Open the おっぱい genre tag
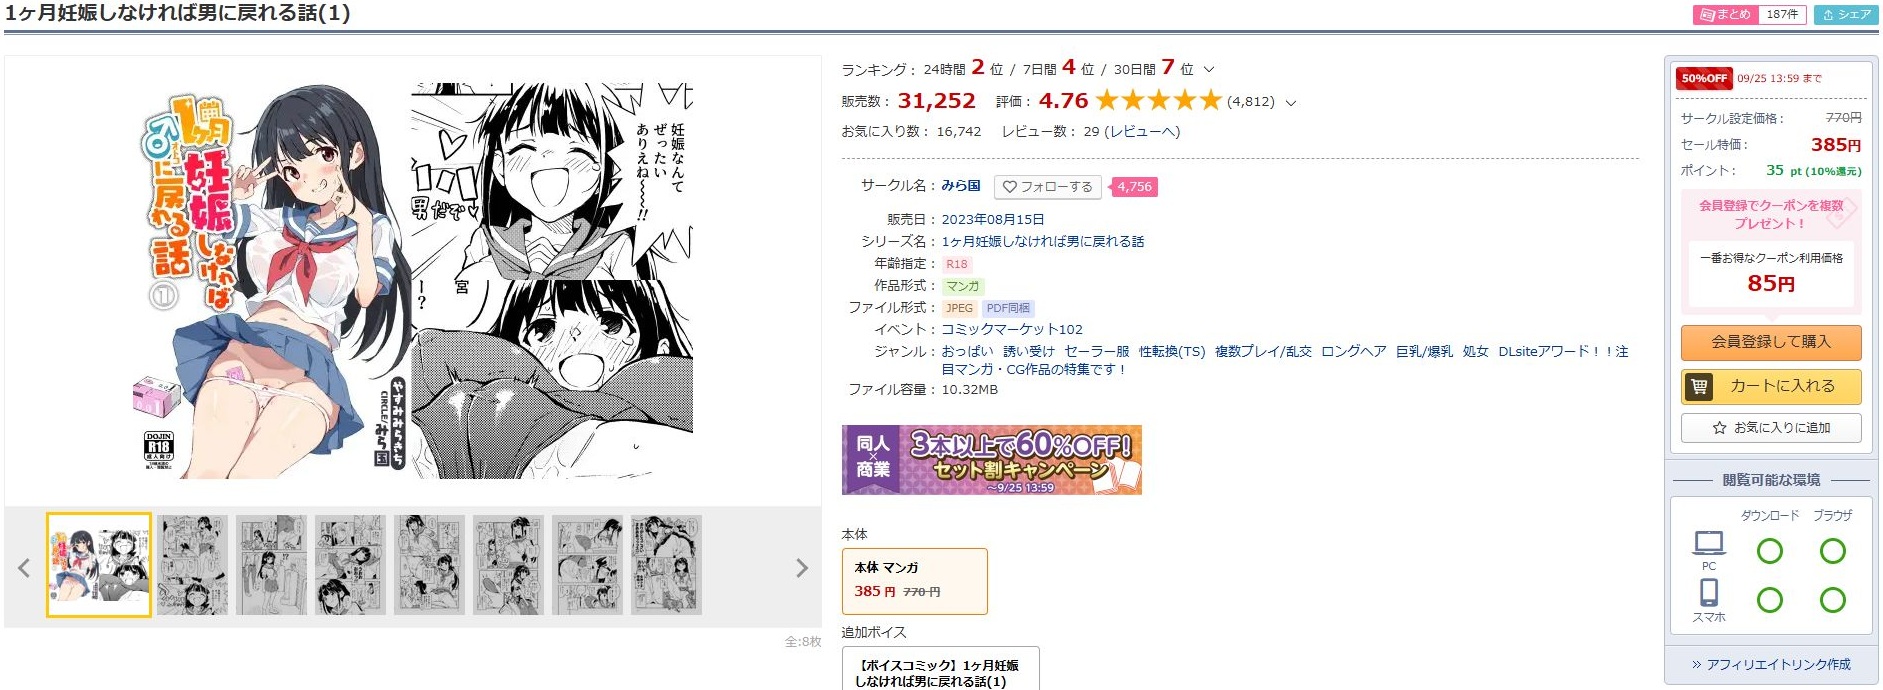 pyautogui.click(x=967, y=351)
